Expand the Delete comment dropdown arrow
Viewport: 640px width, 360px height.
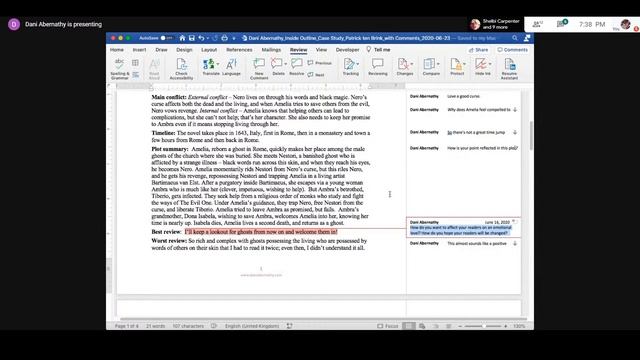285,64
